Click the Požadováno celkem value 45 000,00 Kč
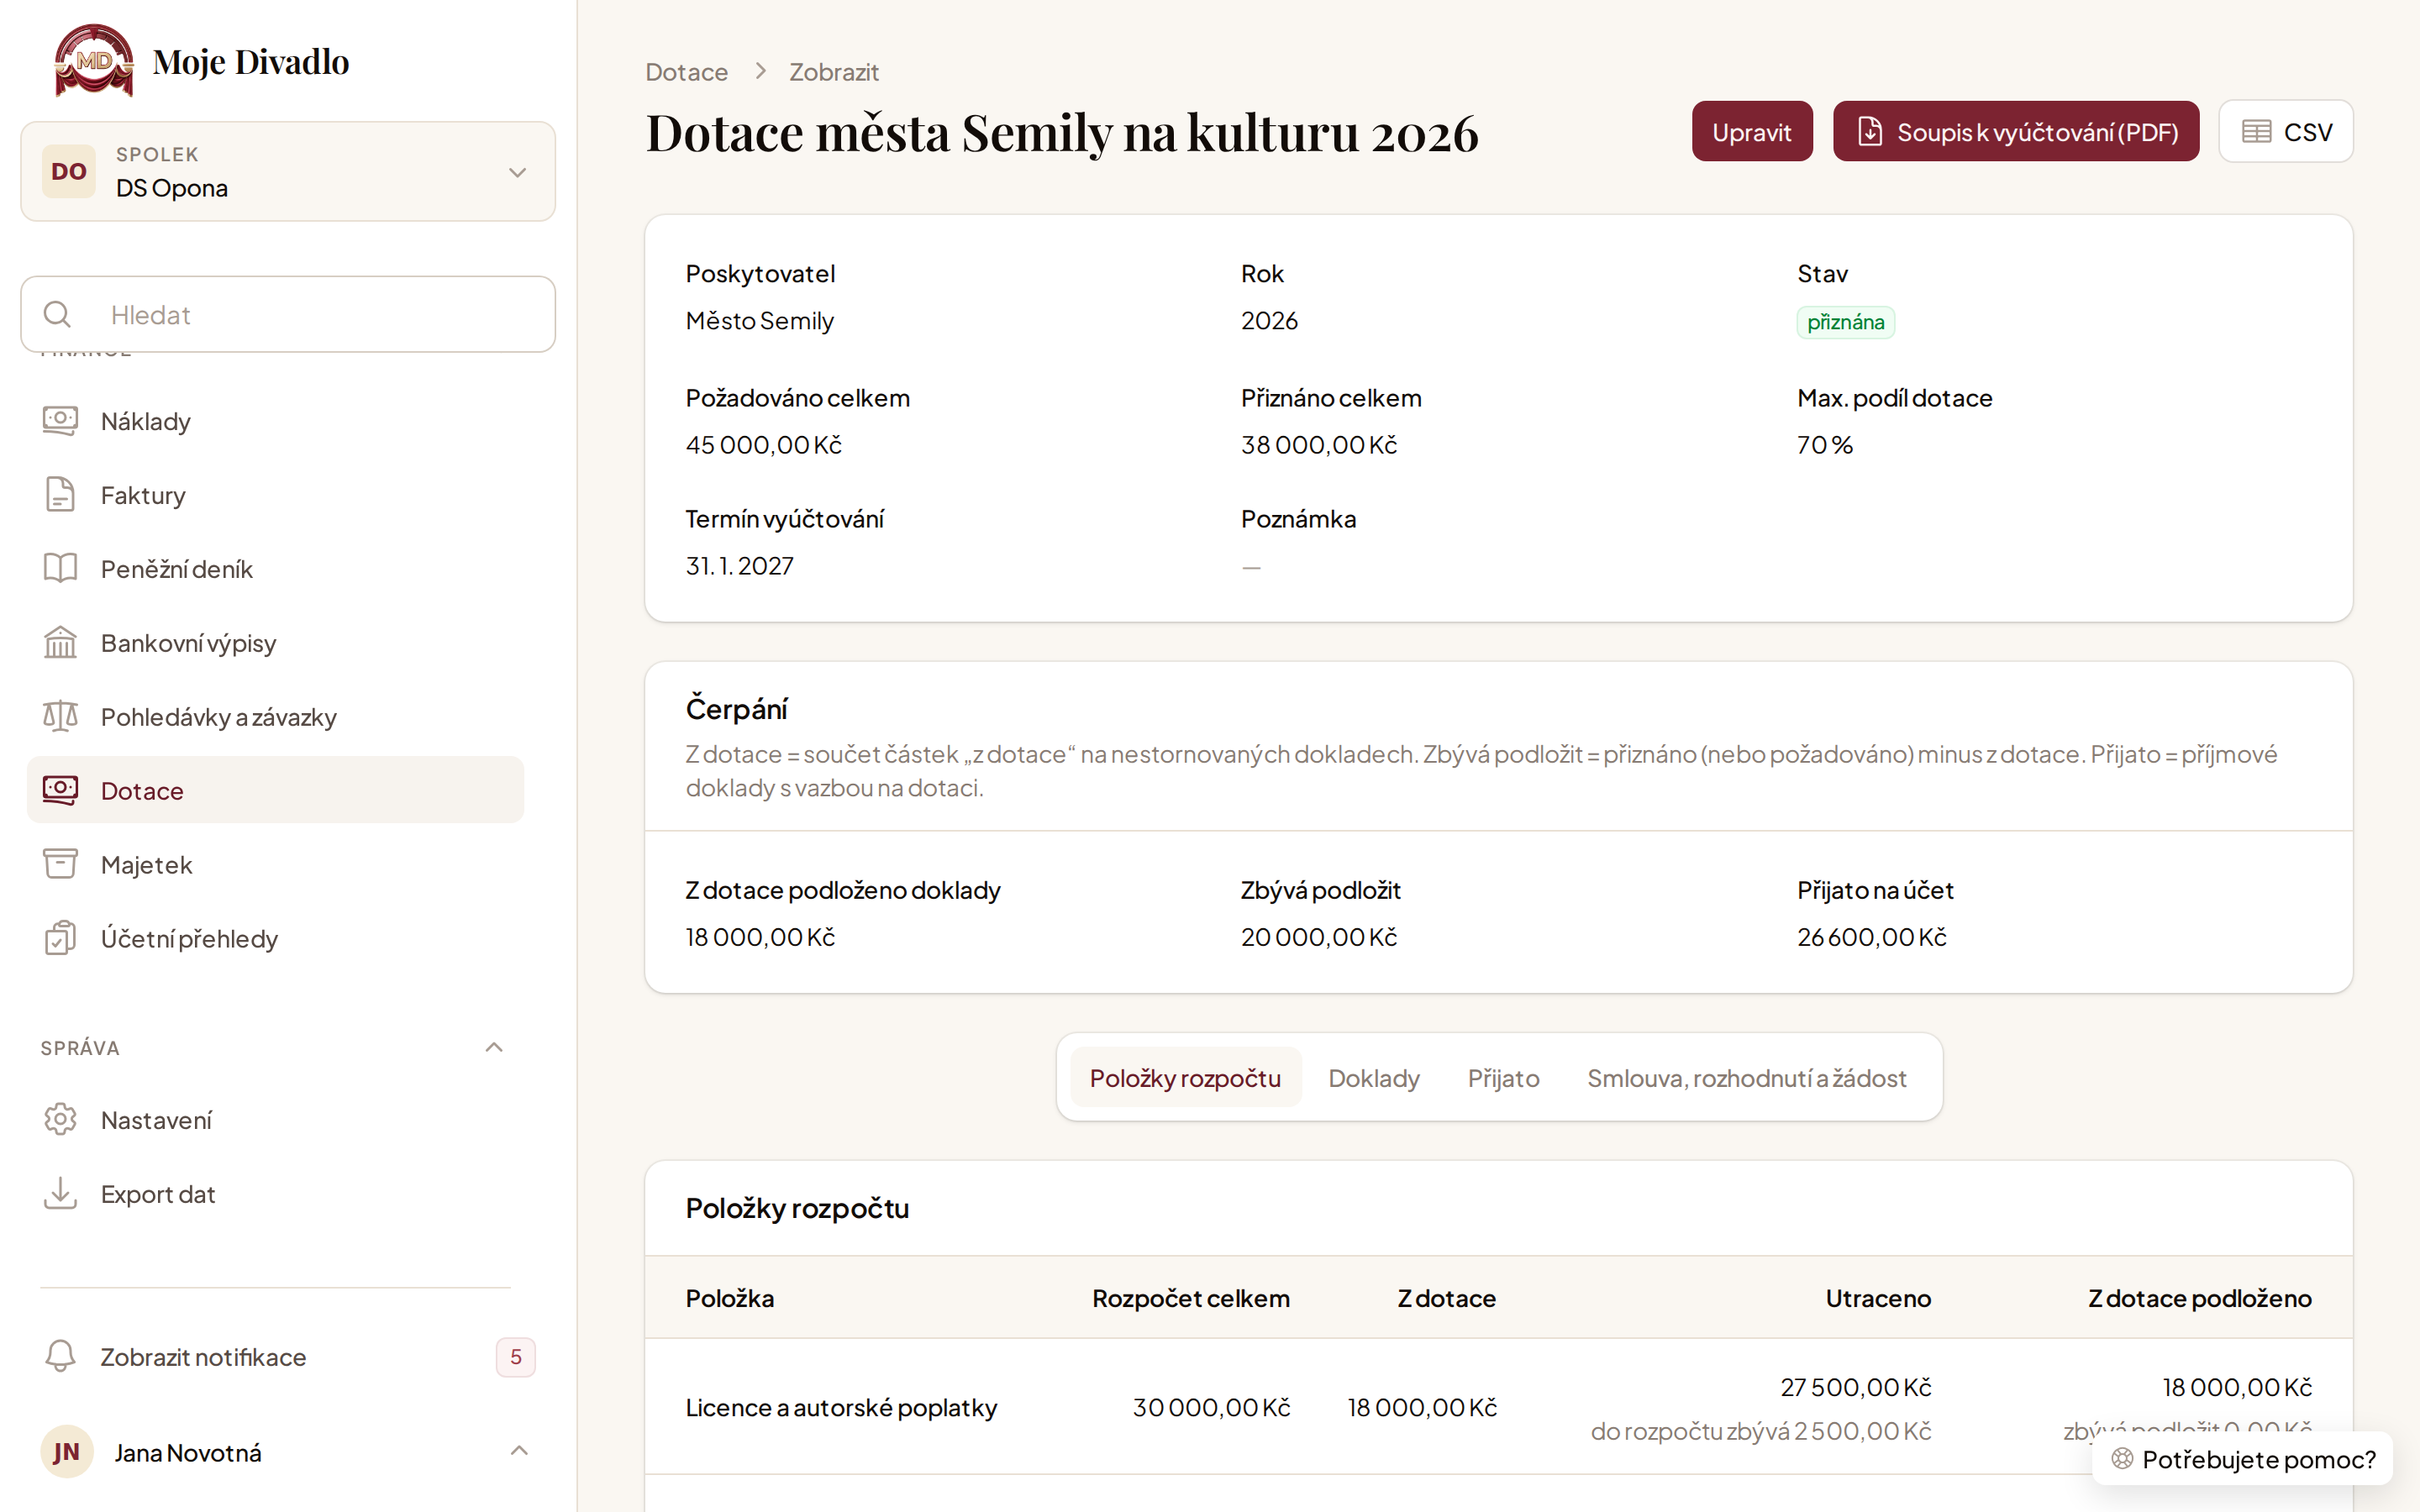2420x1512 pixels. (764, 445)
